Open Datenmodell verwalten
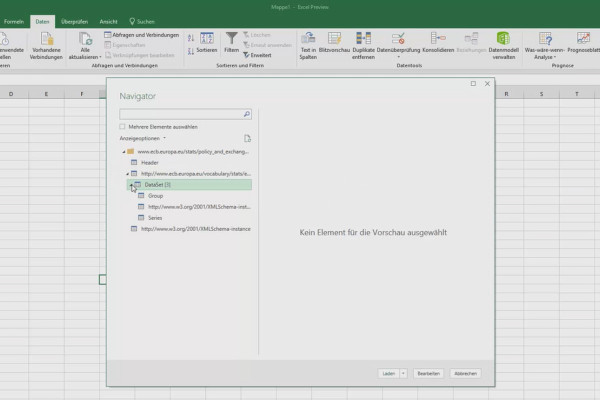 click(504, 46)
